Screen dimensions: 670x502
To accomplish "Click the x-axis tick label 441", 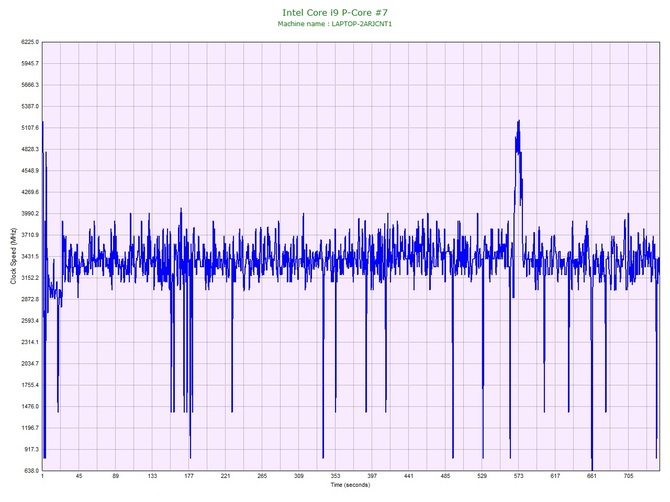I will pyautogui.click(x=408, y=476).
